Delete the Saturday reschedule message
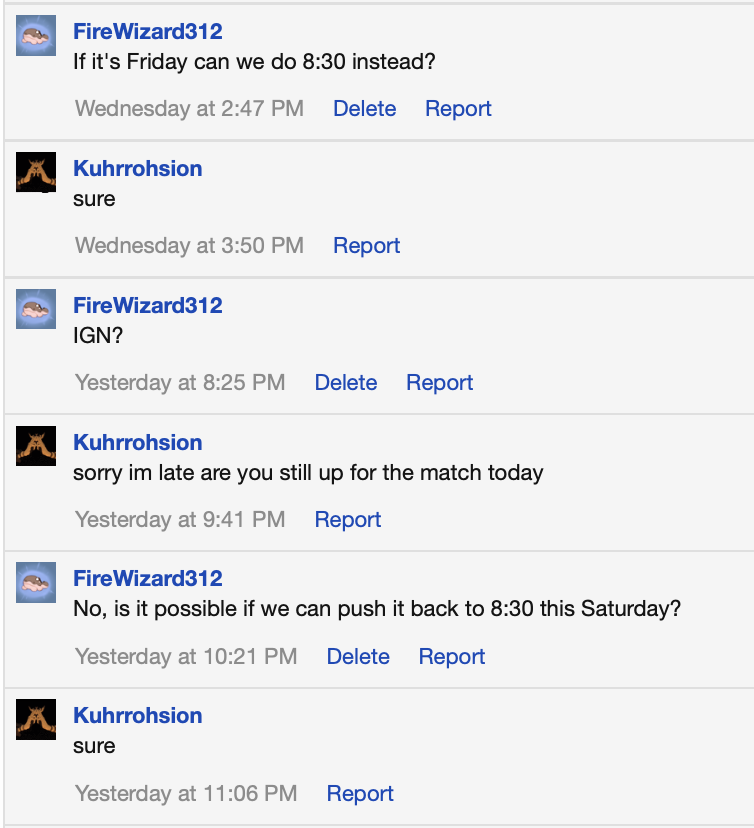 [x=358, y=656]
